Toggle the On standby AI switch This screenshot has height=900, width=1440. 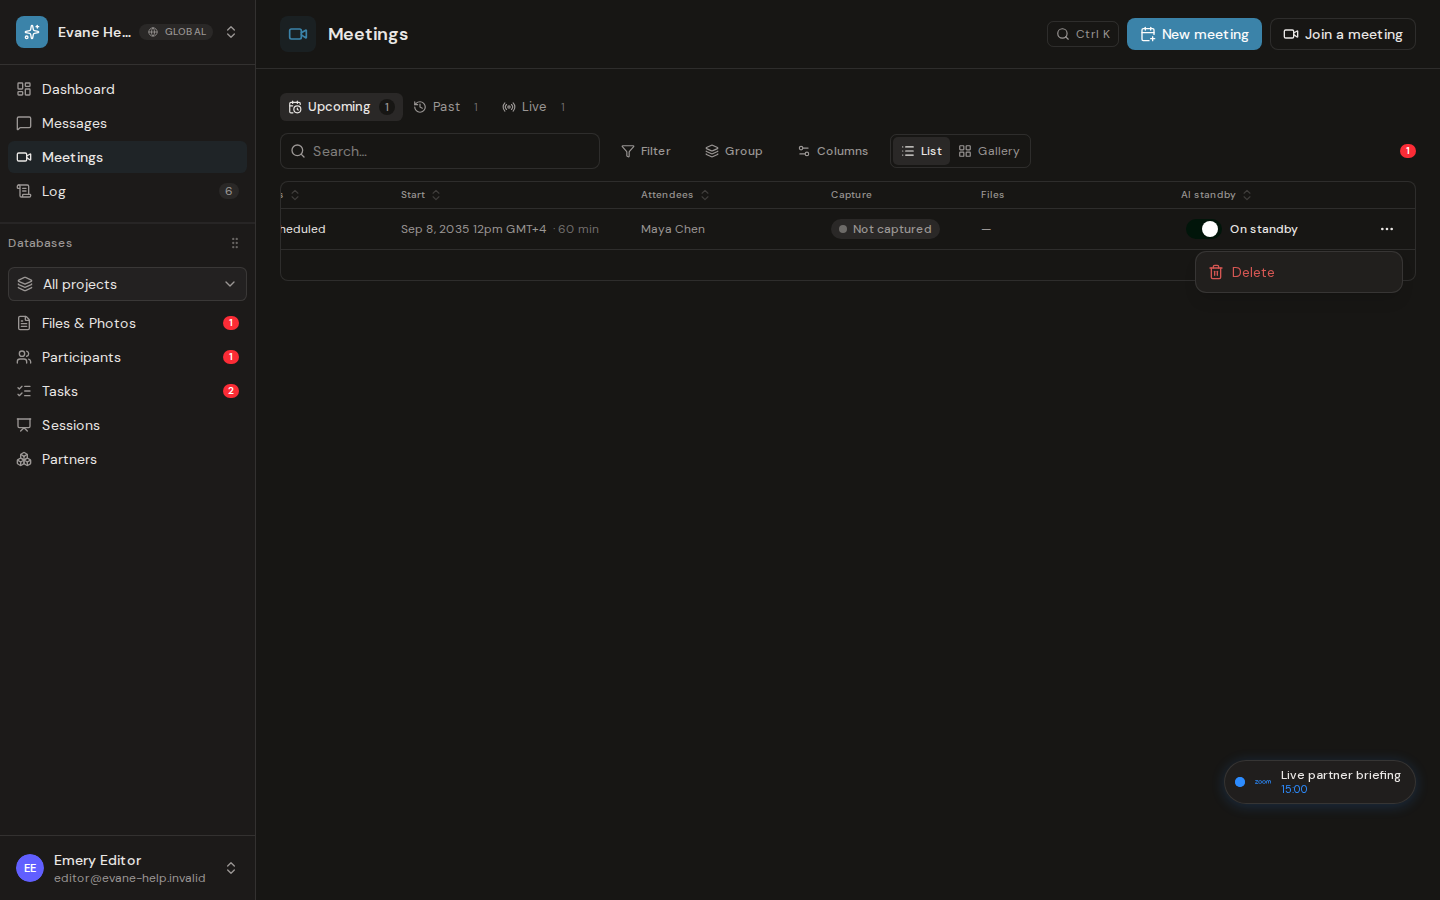pos(1203,229)
